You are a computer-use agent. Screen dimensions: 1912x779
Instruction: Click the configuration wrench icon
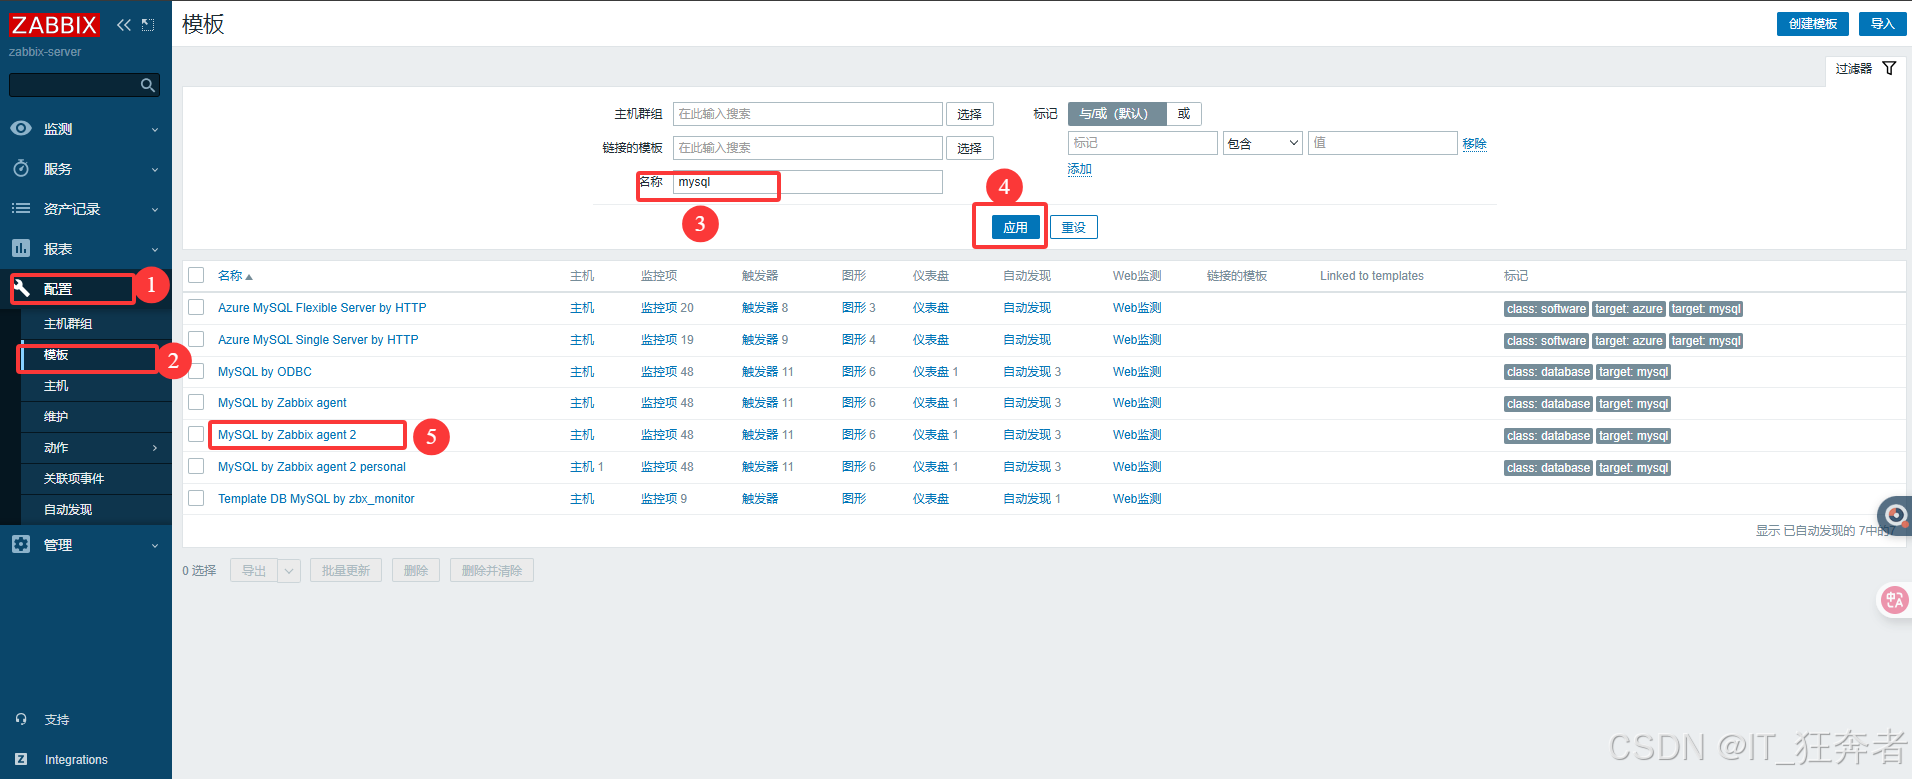(x=21, y=288)
